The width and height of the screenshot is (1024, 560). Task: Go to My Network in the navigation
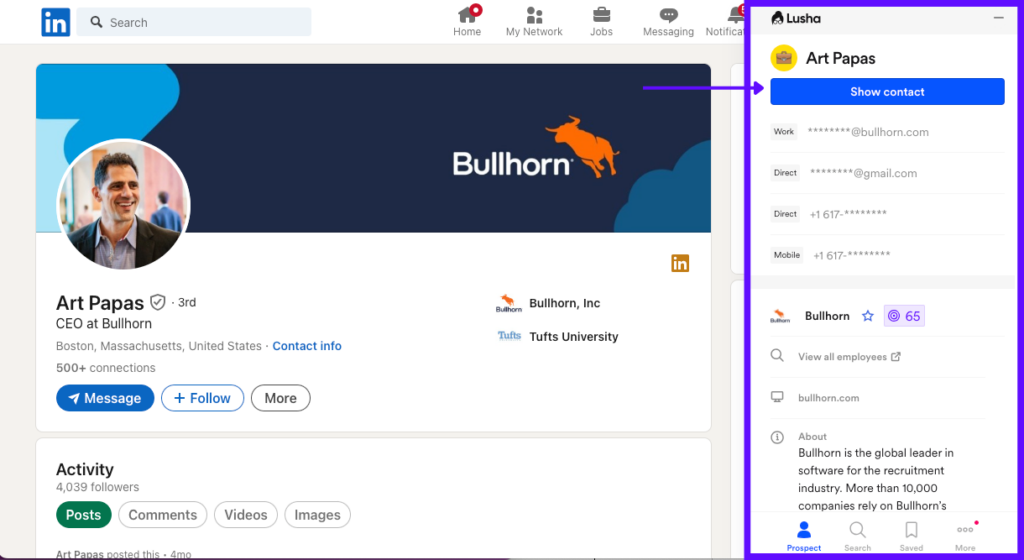[x=534, y=21]
